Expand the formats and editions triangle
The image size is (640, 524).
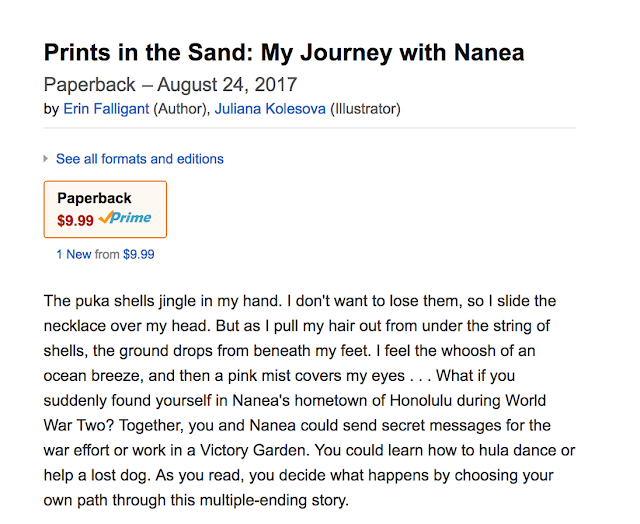[46, 159]
